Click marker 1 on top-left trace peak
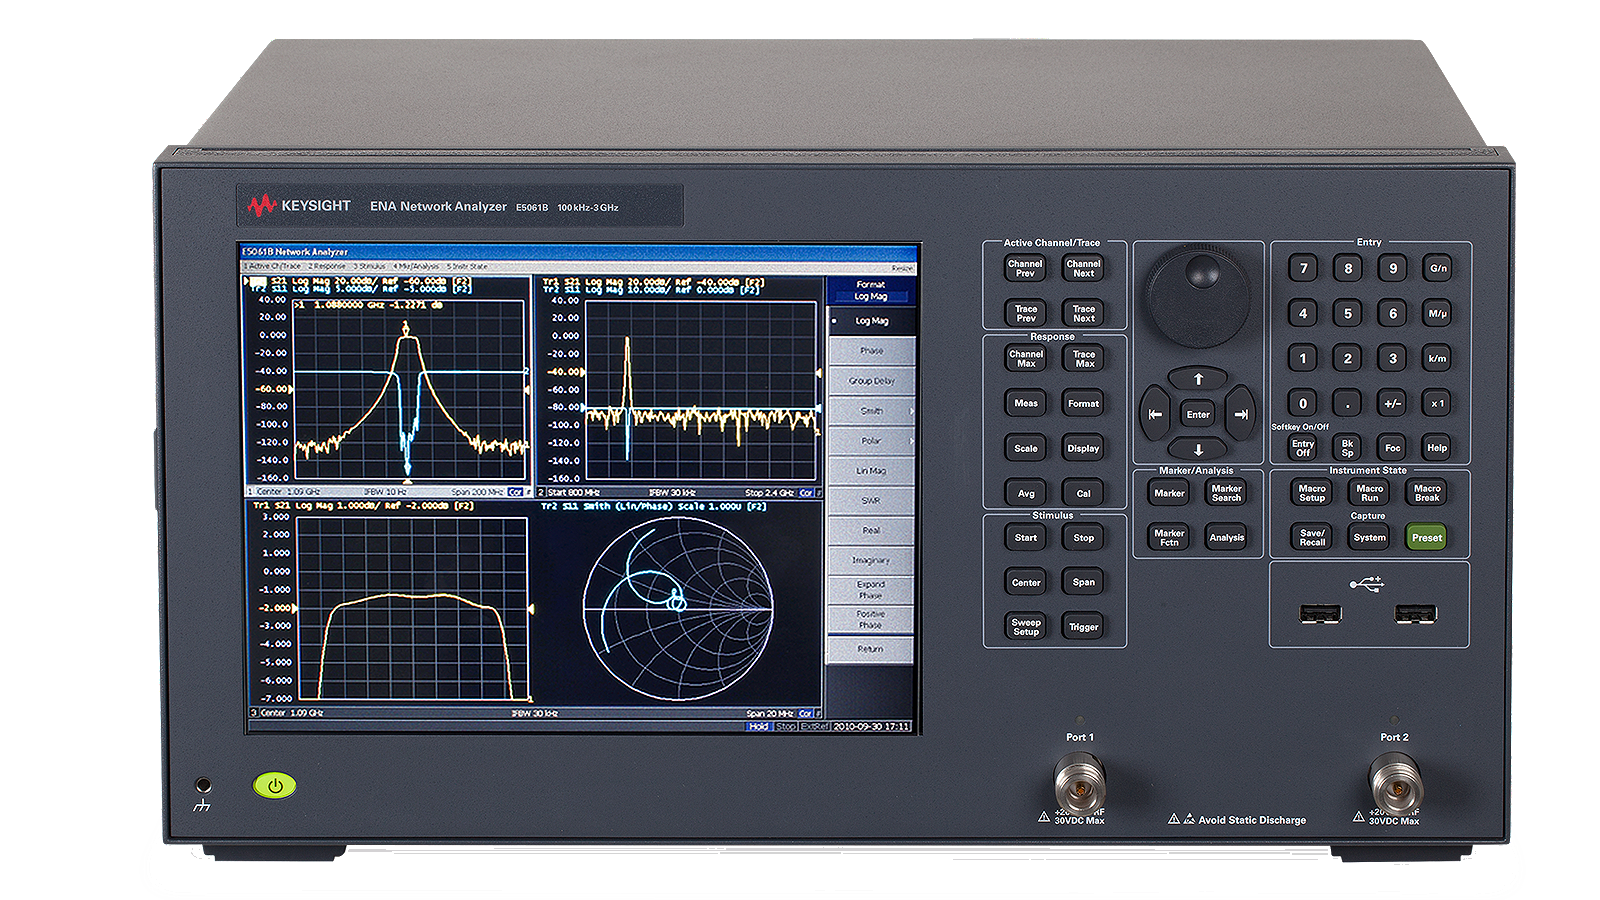This screenshot has width=1600, height=900. pos(405,327)
